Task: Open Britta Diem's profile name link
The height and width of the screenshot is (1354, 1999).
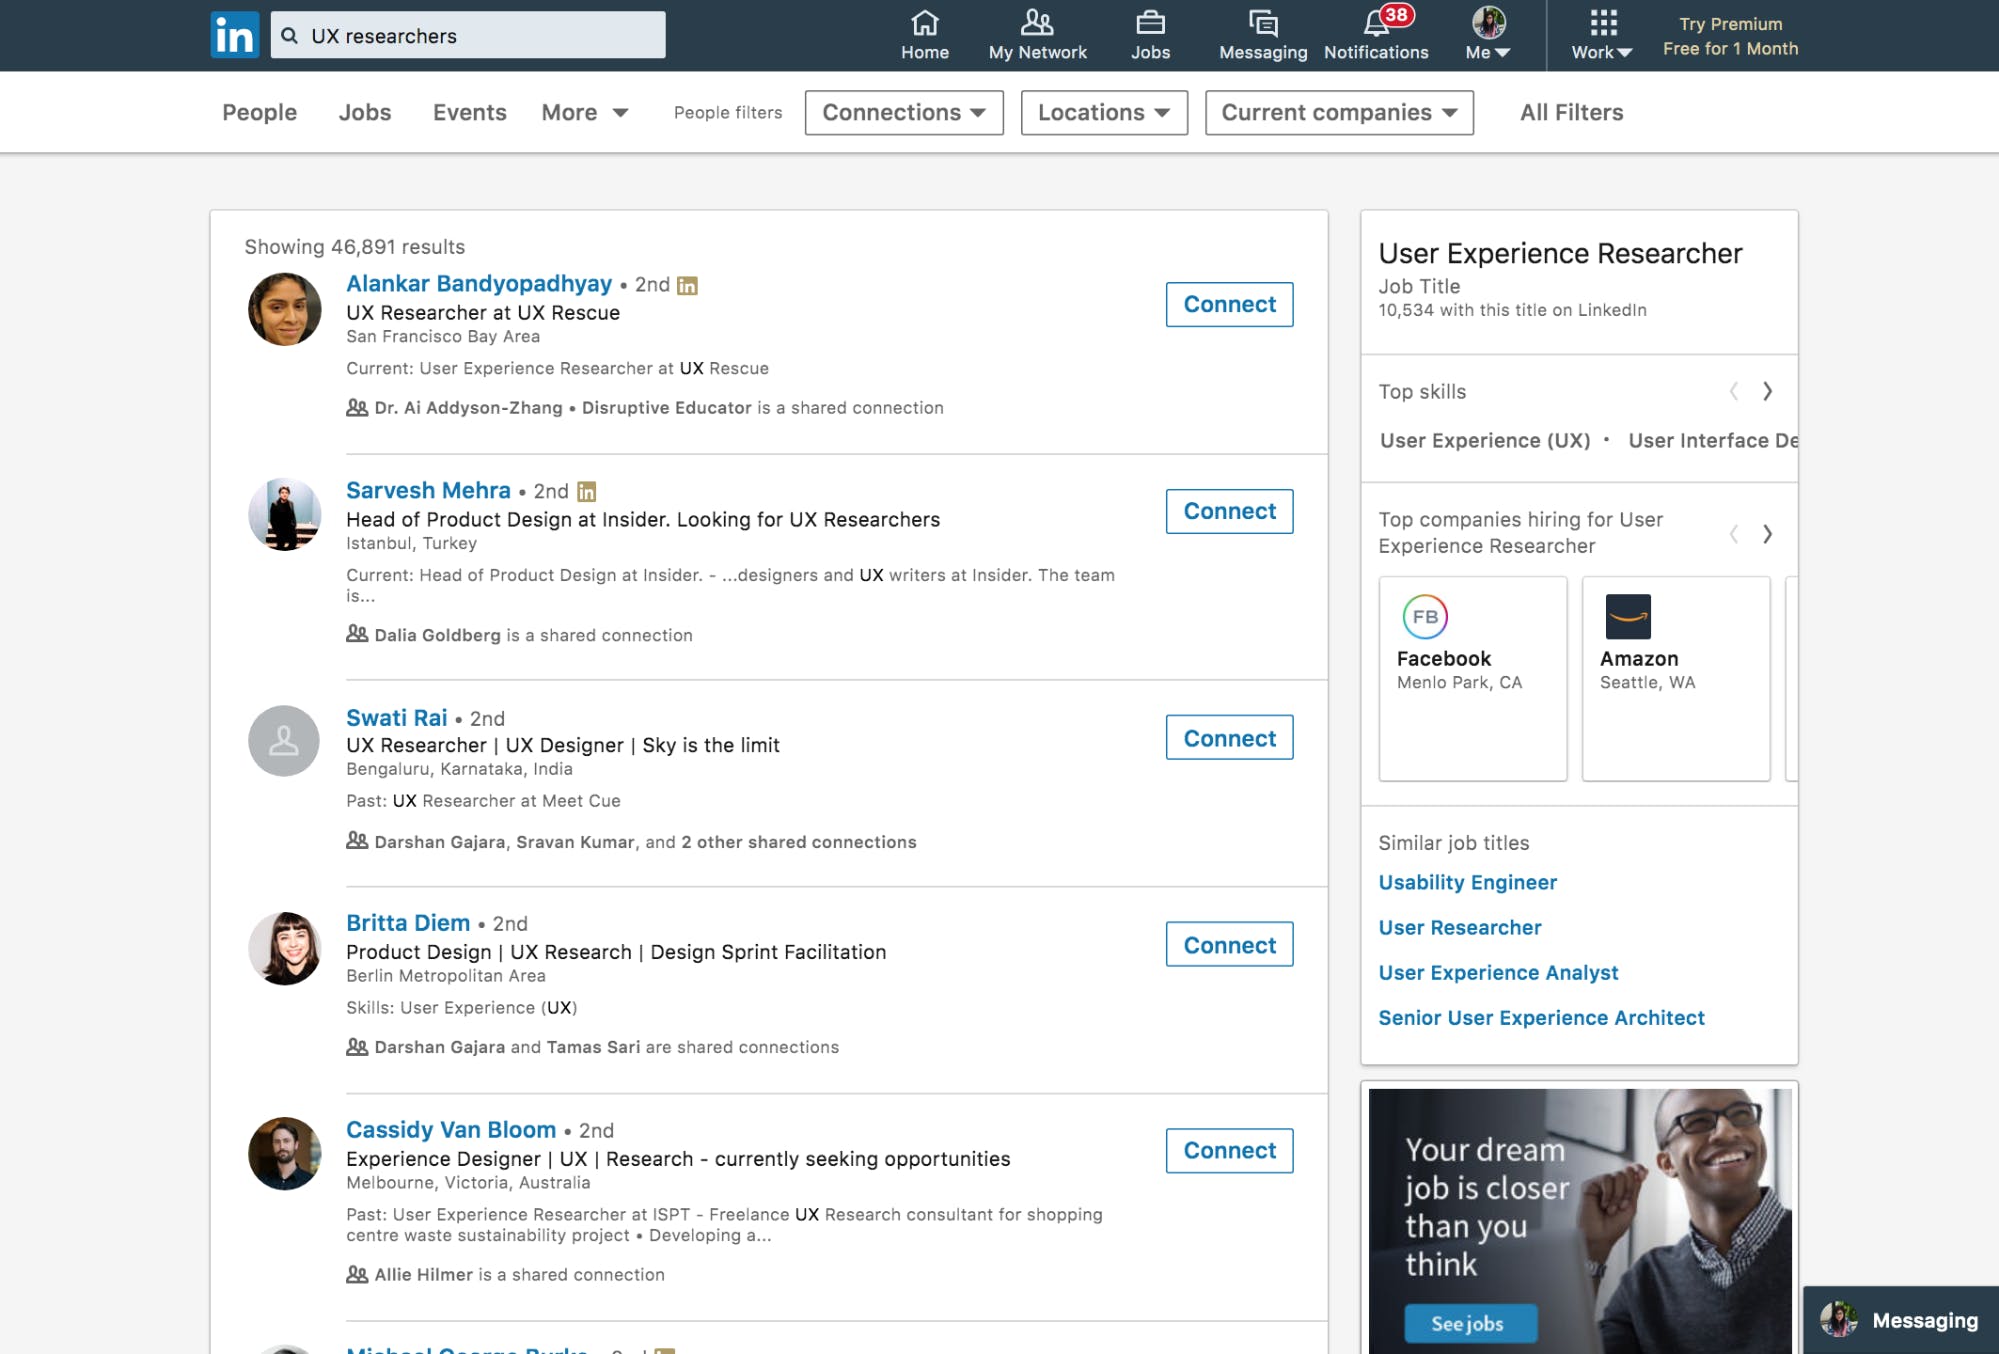Action: 408,923
